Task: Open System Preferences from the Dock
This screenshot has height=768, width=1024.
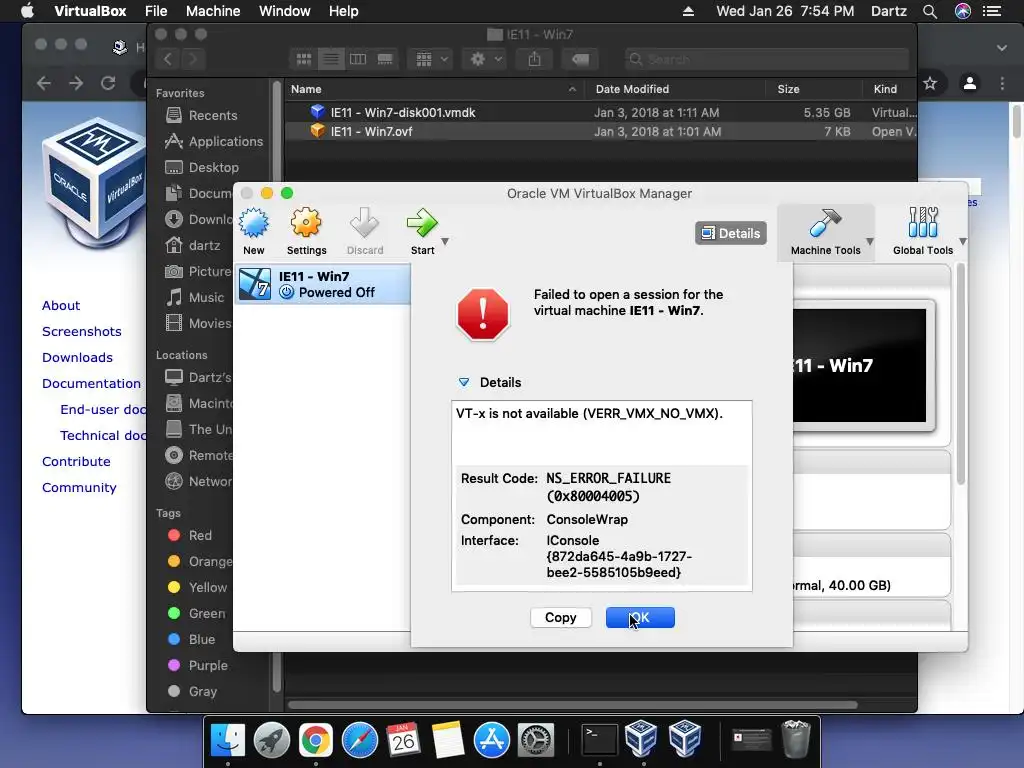Action: tap(536, 741)
